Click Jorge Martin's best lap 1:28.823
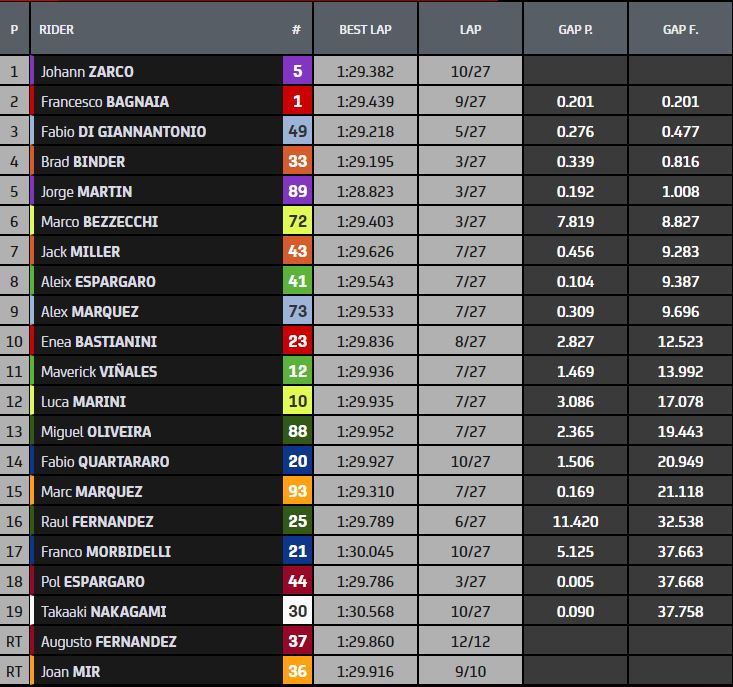Viewport: 733px width, 687px height. [365, 191]
